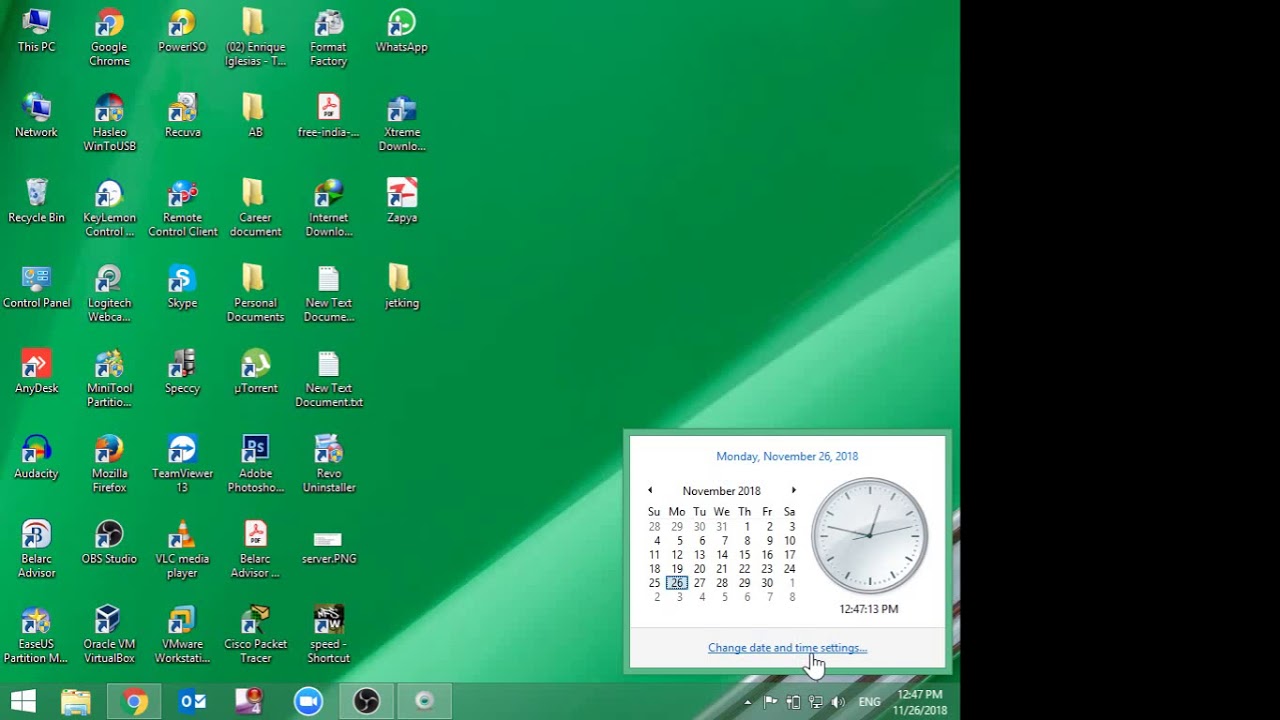Select the Recycle Bin
This screenshot has height=720, width=1280.
pos(36,201)
